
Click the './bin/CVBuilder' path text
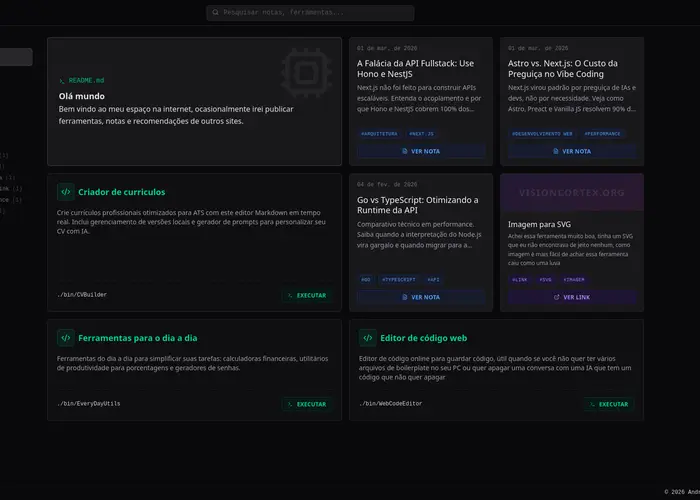(82, 295)
